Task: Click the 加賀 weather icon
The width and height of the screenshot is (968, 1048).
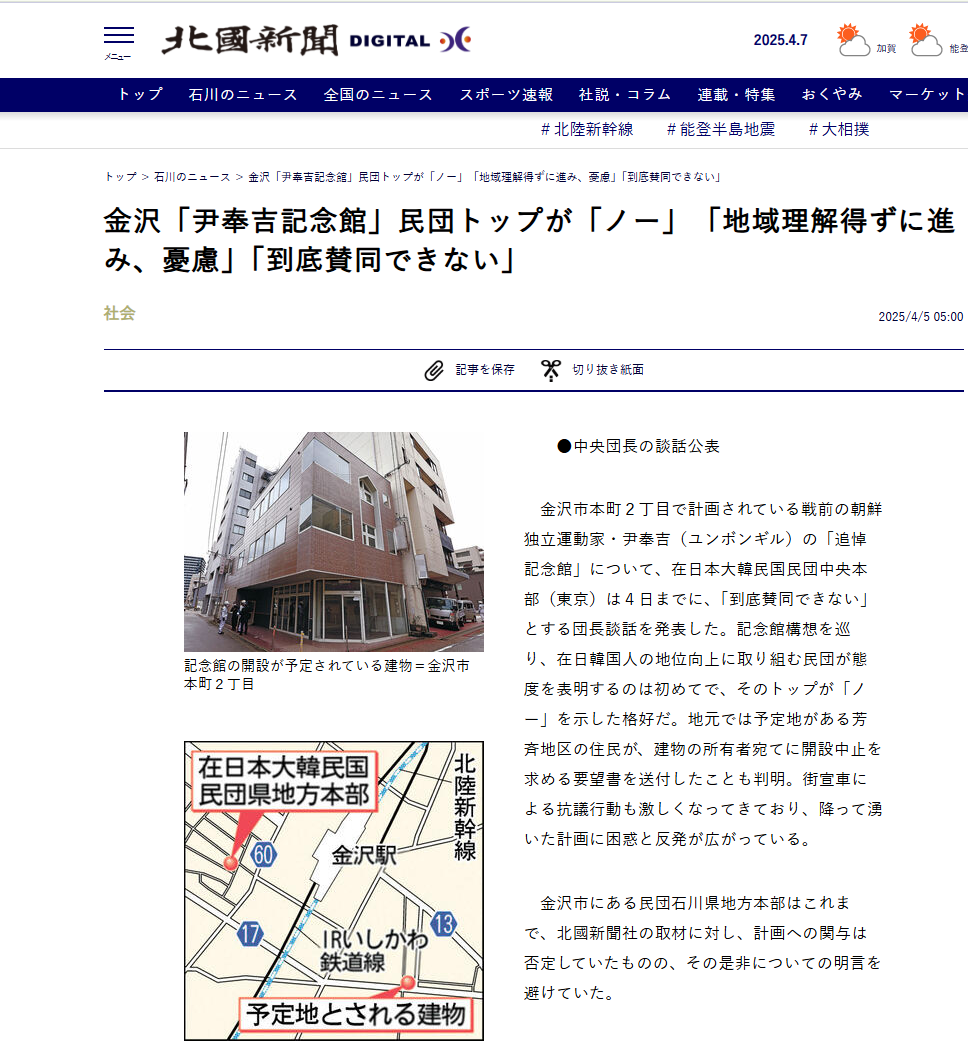Action: (x=854, y=40)
